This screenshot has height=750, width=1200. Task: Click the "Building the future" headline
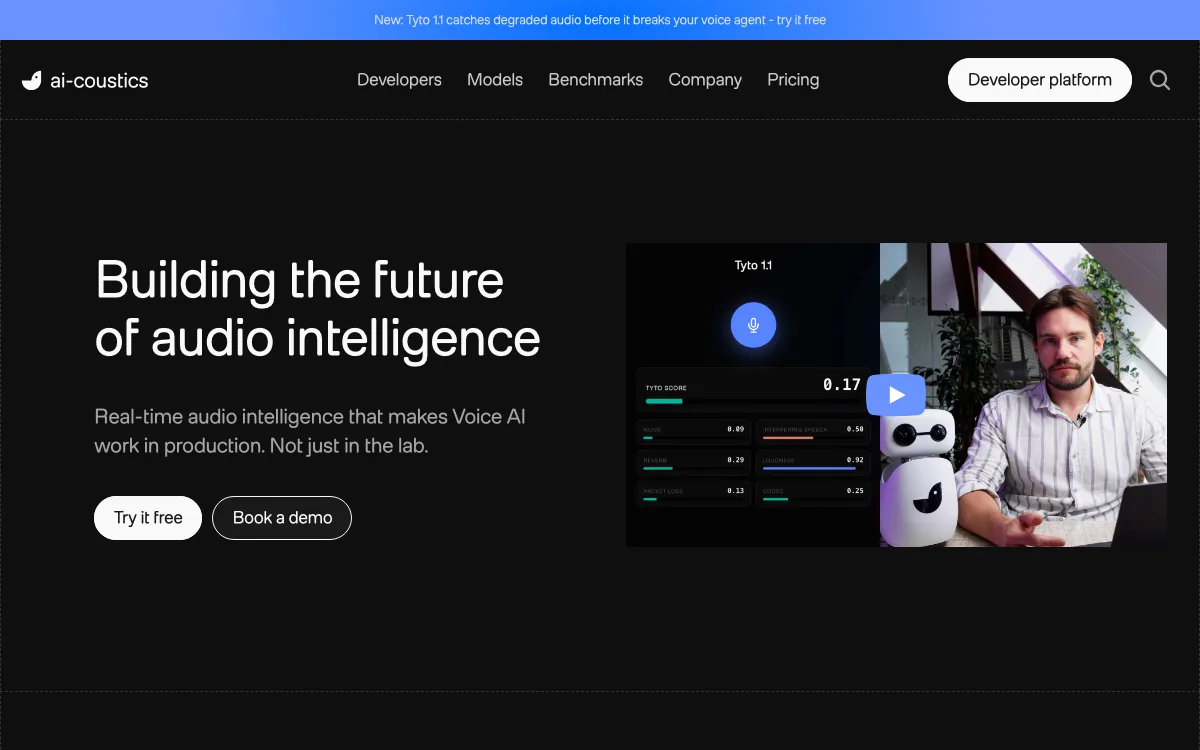(300, 280)
